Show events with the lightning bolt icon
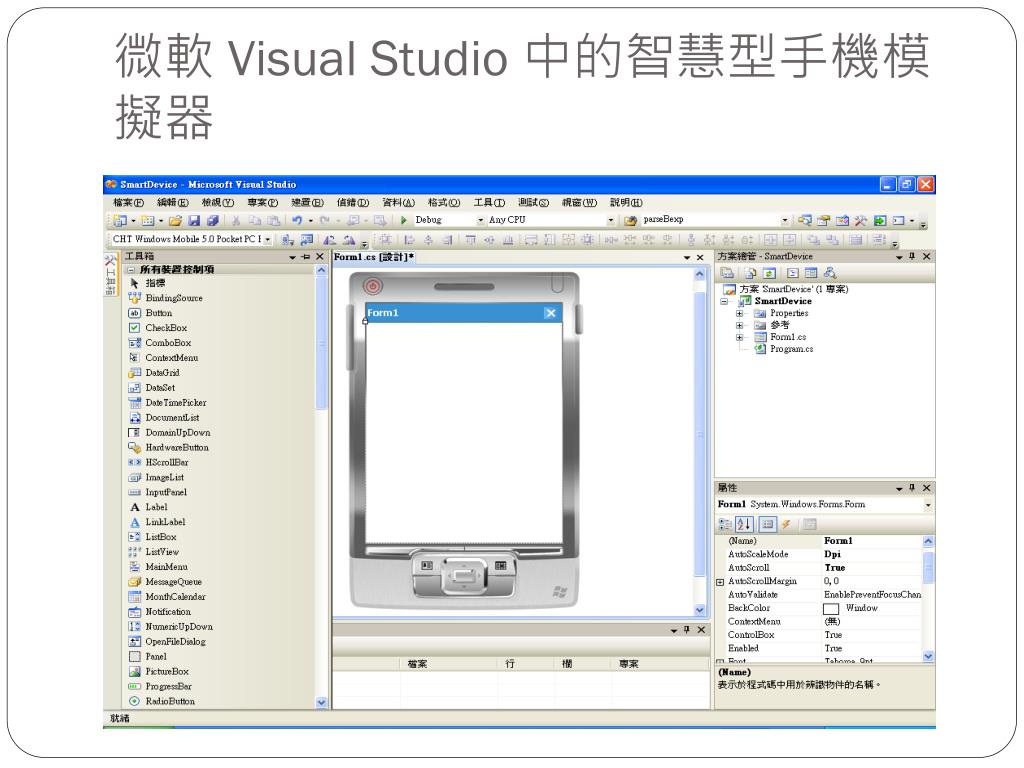This screenshot has width=1024, height=768. click(x=786, y=524)
